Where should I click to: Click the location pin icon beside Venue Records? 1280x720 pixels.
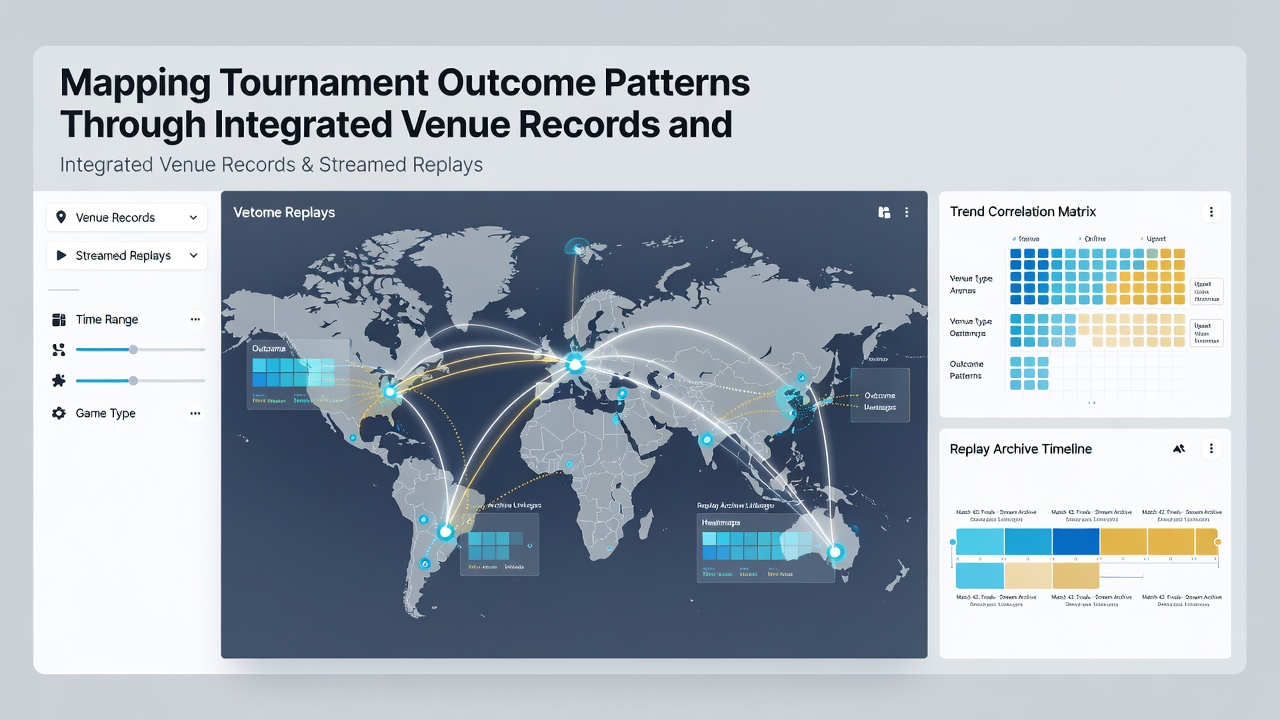click(x=61, y=217)
